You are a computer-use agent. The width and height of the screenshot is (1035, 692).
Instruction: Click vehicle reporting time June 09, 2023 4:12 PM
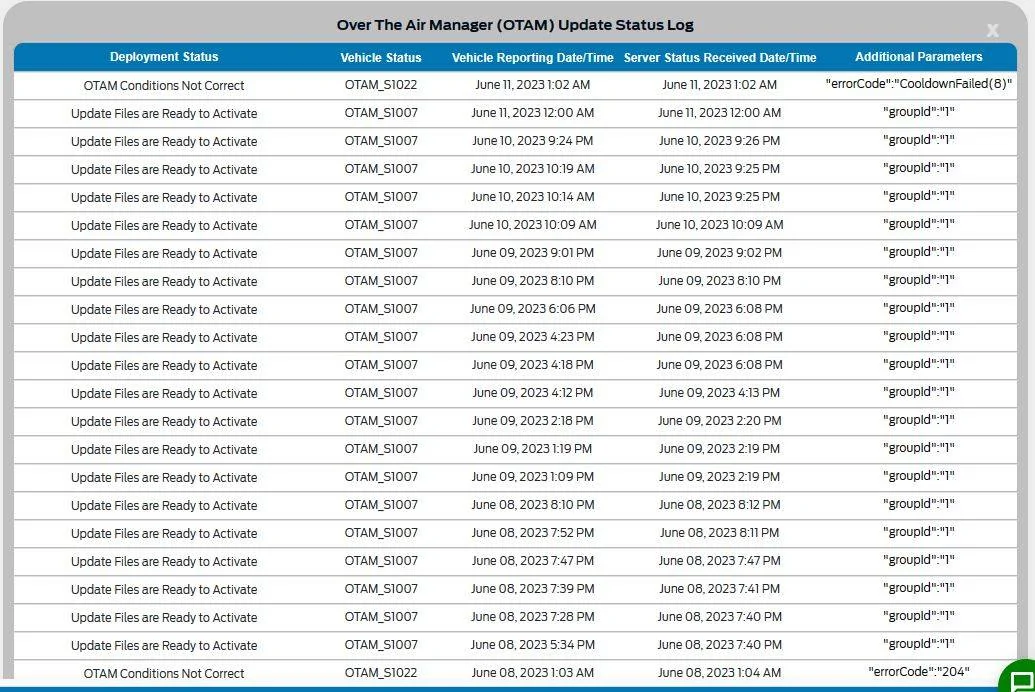[533, 393]
